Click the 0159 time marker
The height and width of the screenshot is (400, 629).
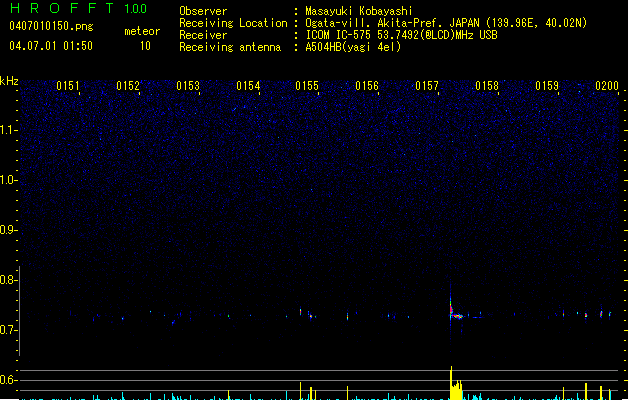(547, 86)
